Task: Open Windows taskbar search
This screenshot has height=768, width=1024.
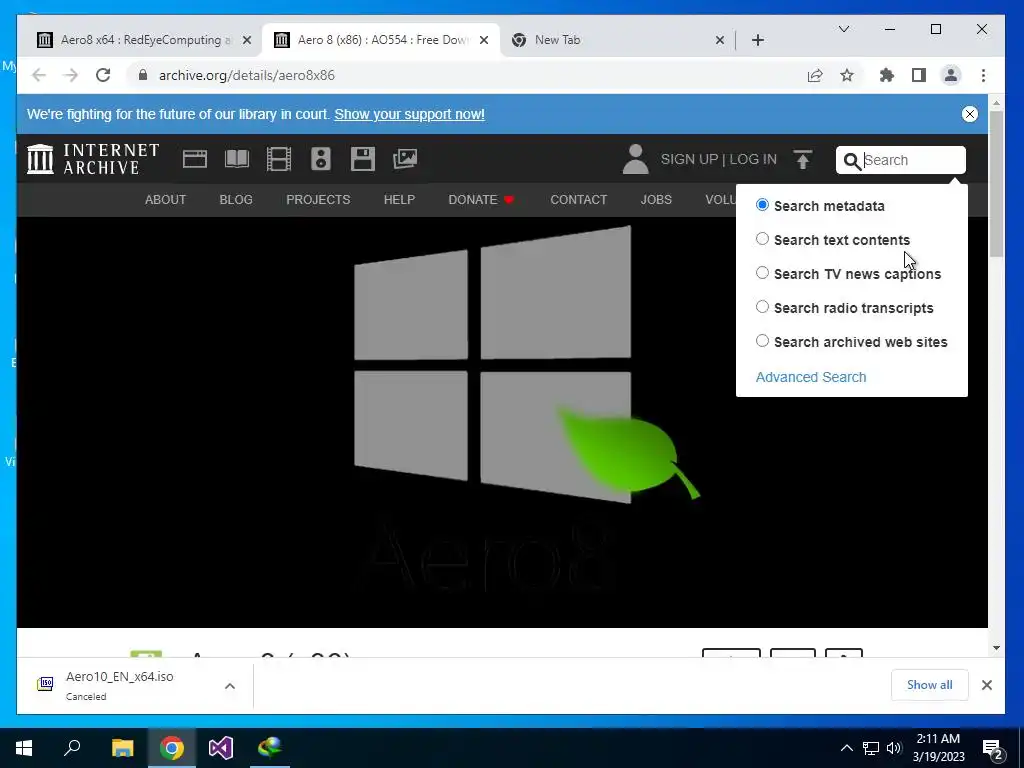Action: point(72,748)
